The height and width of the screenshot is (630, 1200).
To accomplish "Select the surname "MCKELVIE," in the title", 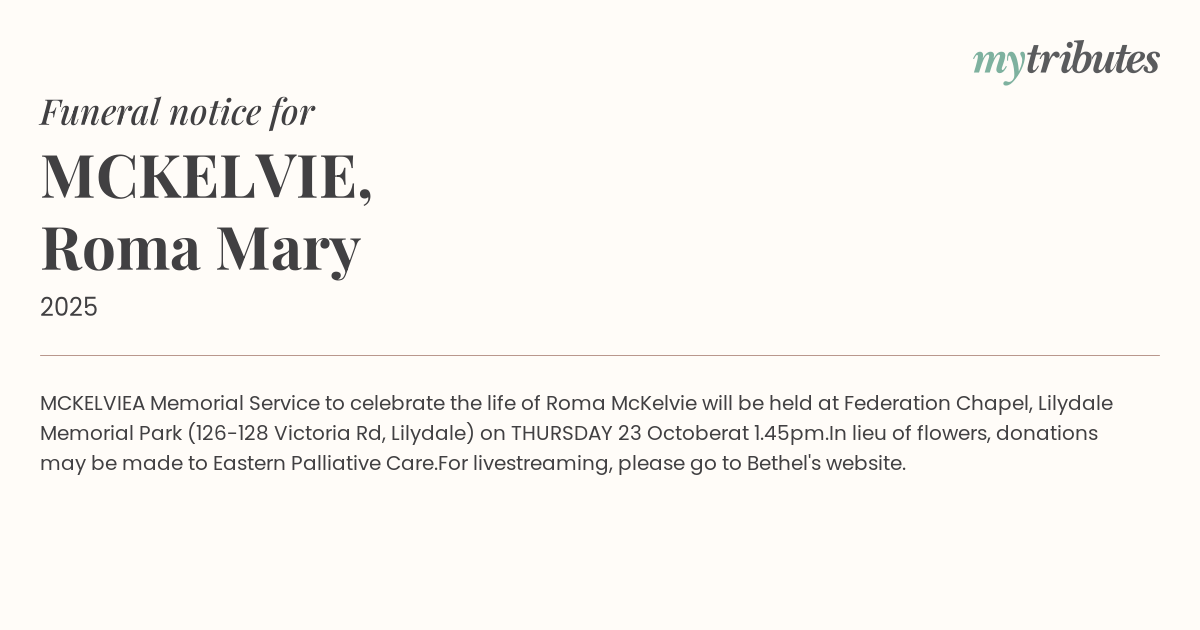I will (x=206, y=177).
